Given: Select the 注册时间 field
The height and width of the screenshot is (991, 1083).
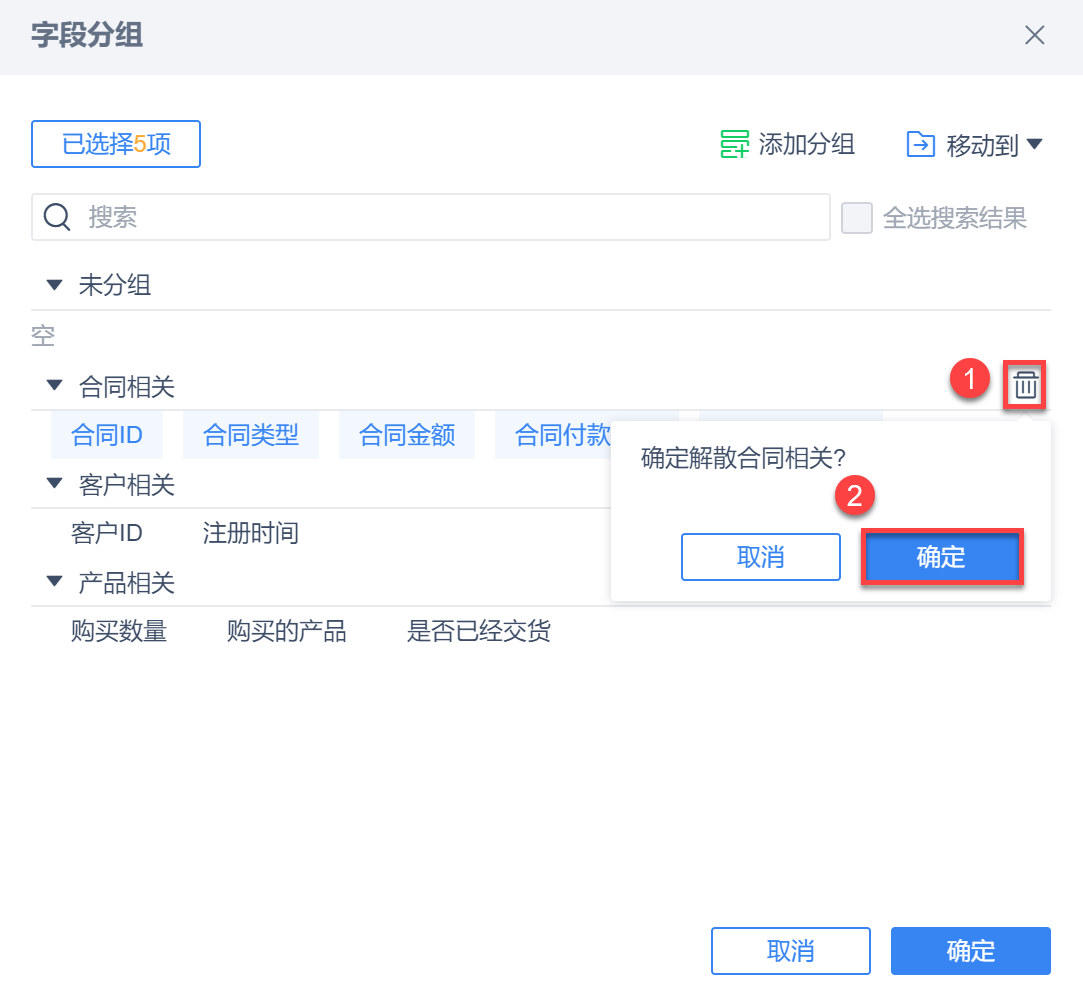Looking at the screenshot, I should click(x=251, y=533).
